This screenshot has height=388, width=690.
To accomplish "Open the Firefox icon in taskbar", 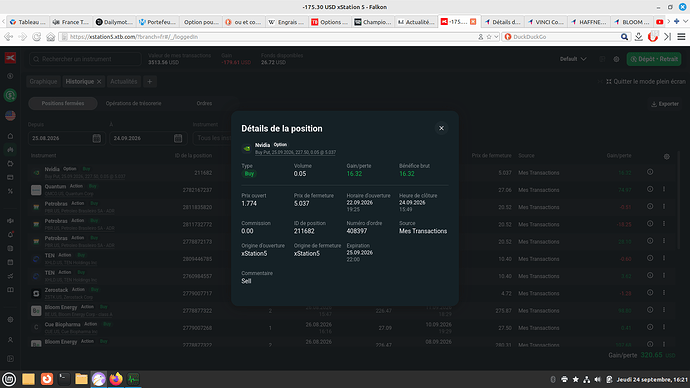I will [x=116, y=379].
